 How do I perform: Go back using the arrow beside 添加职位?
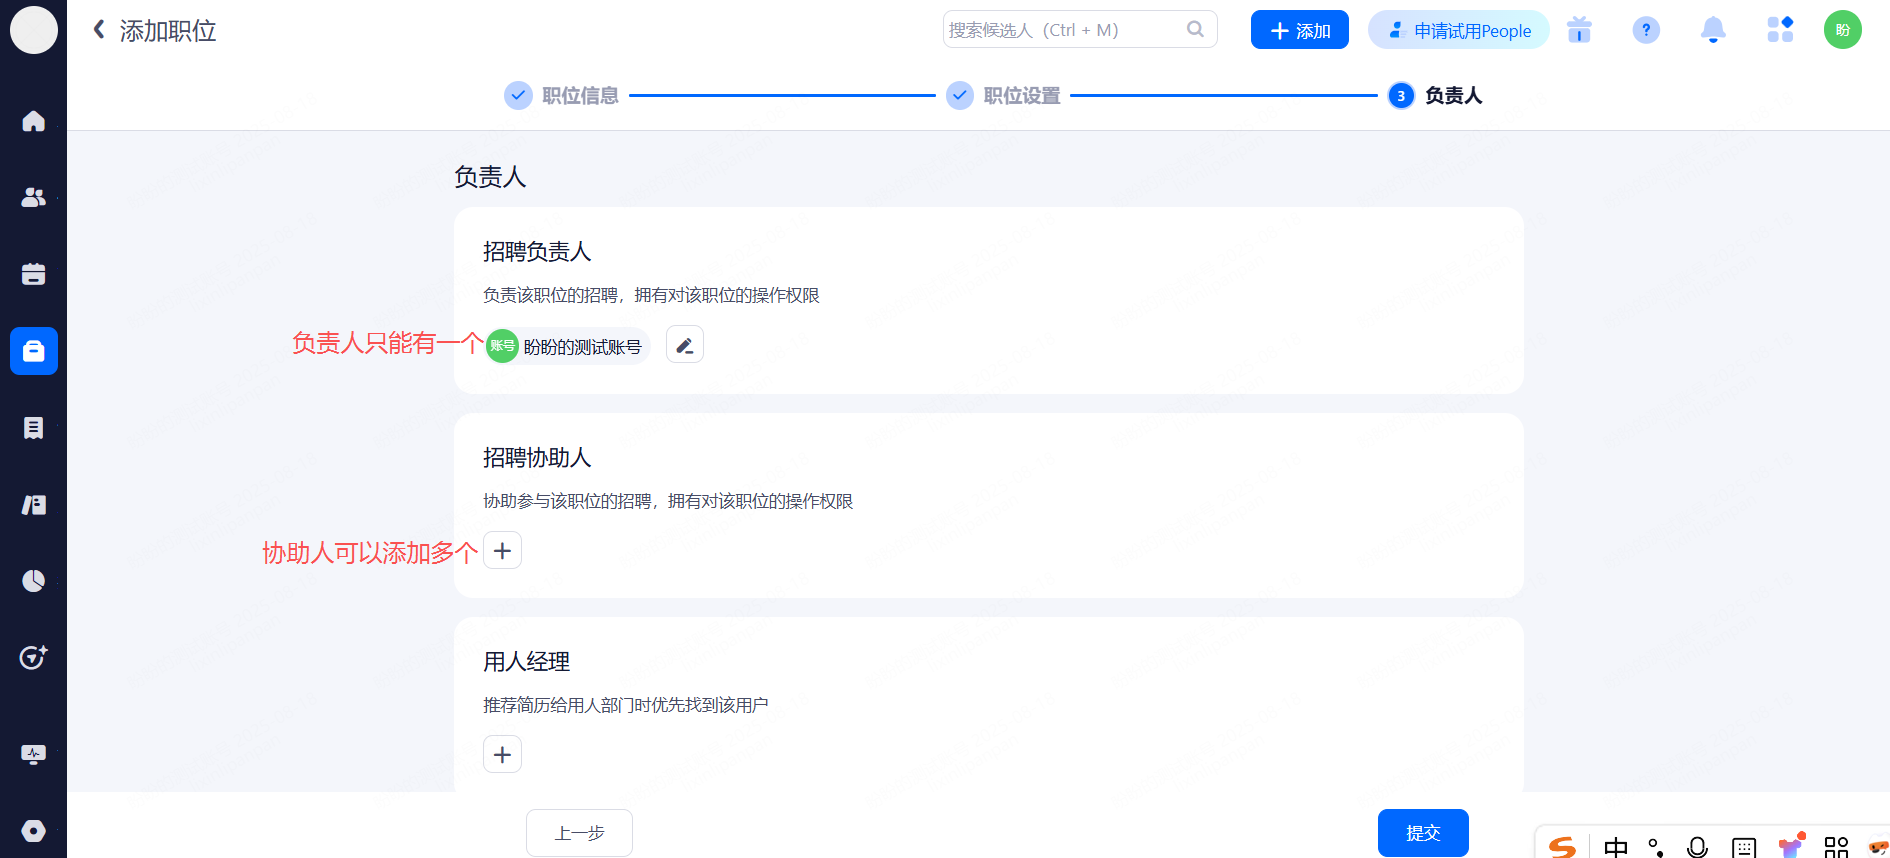[99, 30]
